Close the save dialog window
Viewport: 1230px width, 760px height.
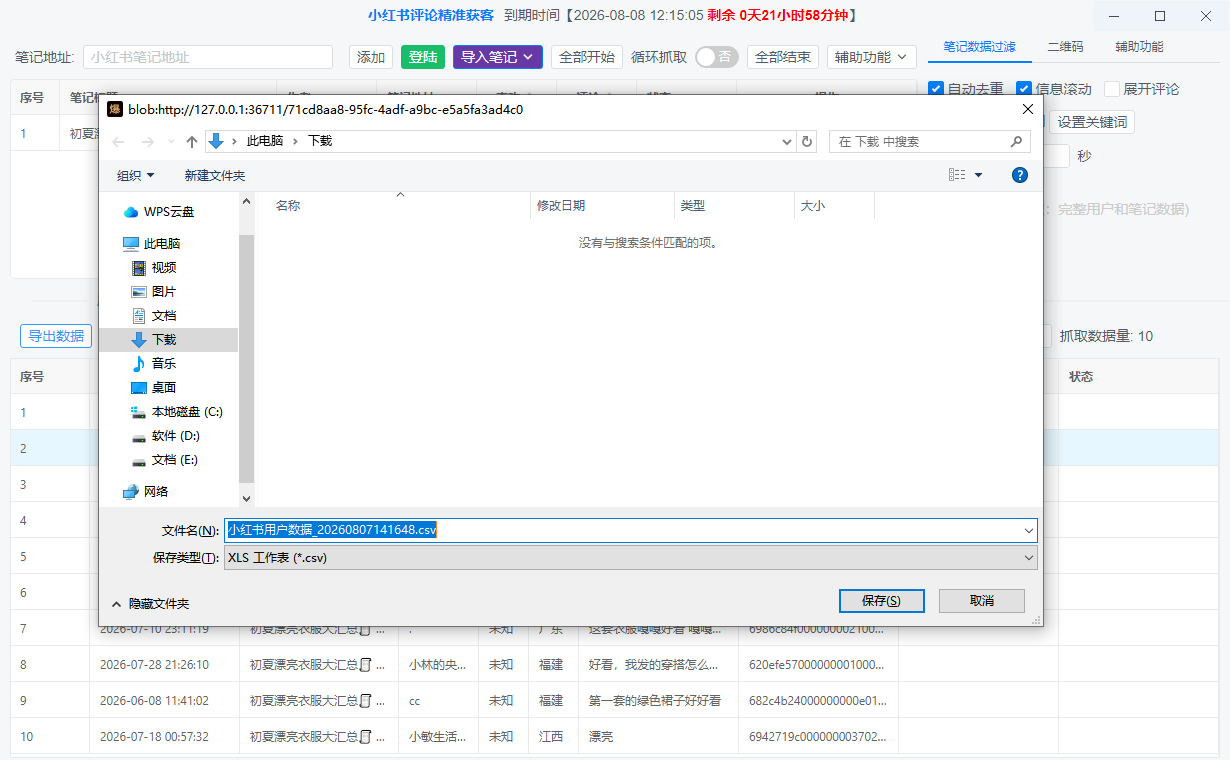(1027, 109)
